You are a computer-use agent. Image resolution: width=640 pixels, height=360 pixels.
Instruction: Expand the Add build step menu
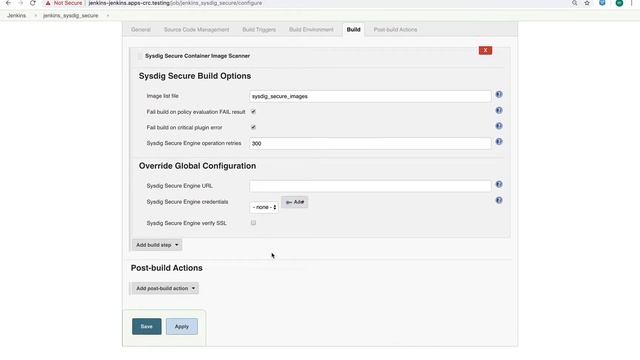(x=157, y=245)
